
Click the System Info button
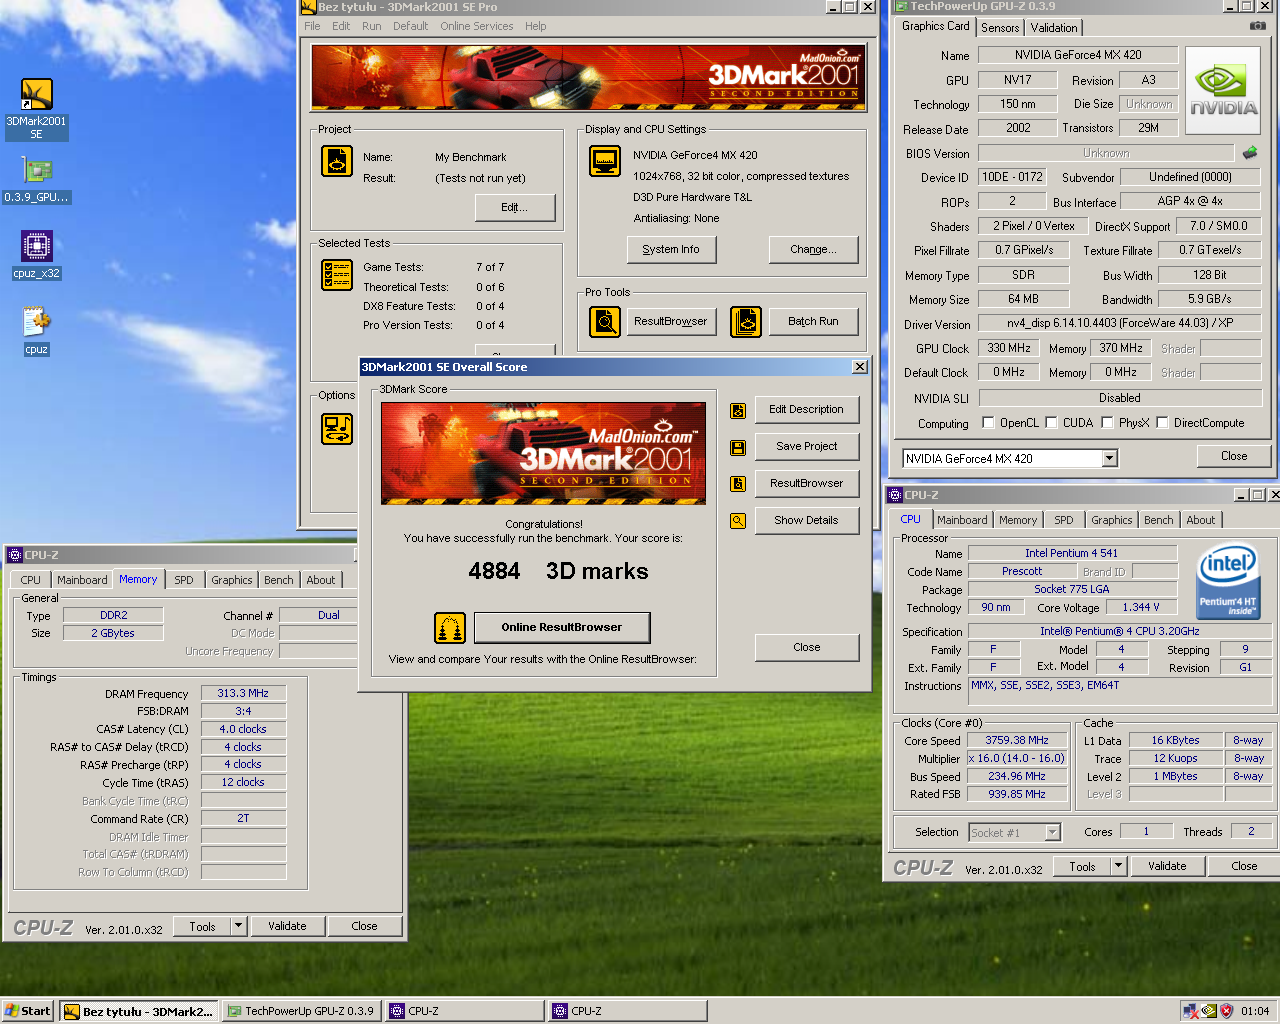point(671,250)
